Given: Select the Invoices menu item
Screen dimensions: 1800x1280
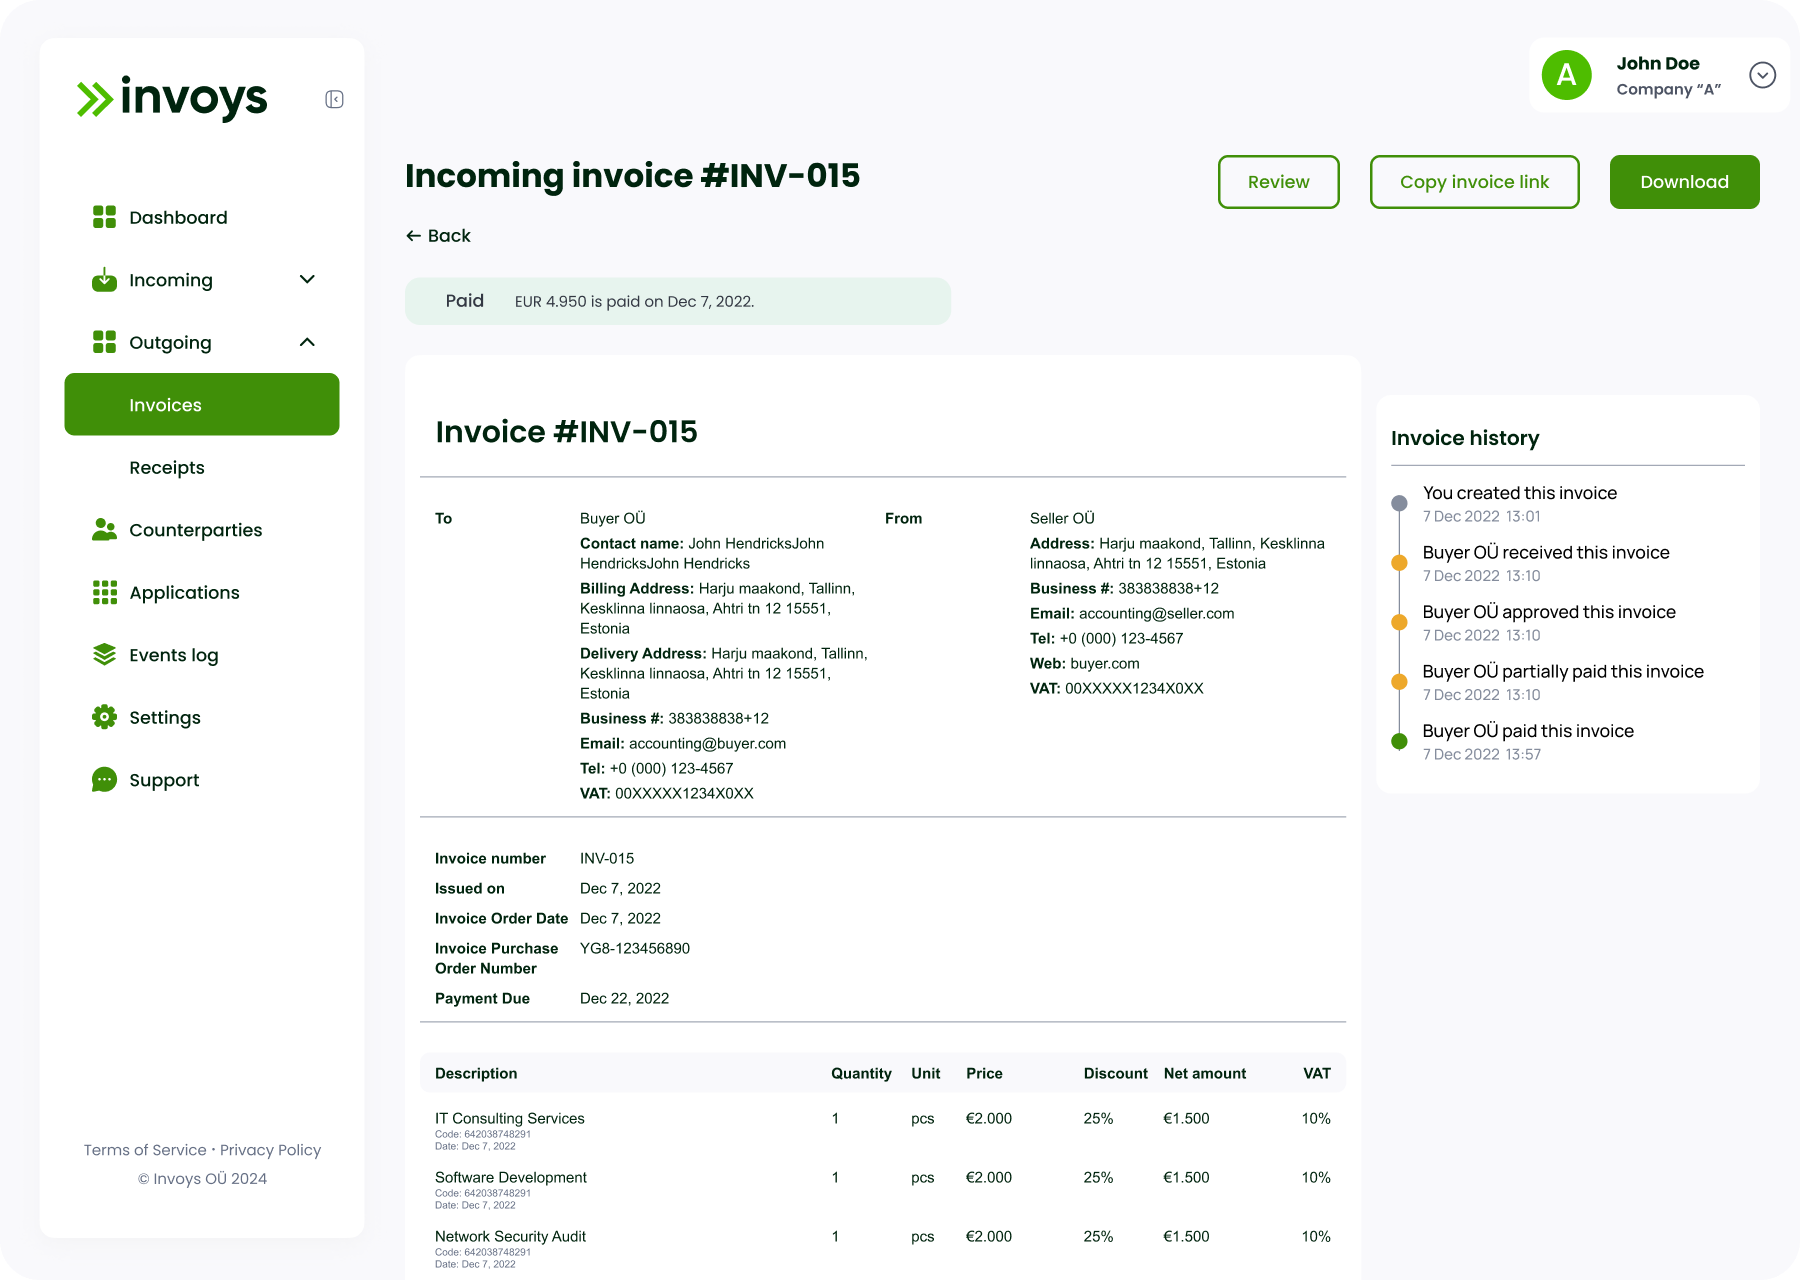Looking at the screenshot, I should (202, 404).
